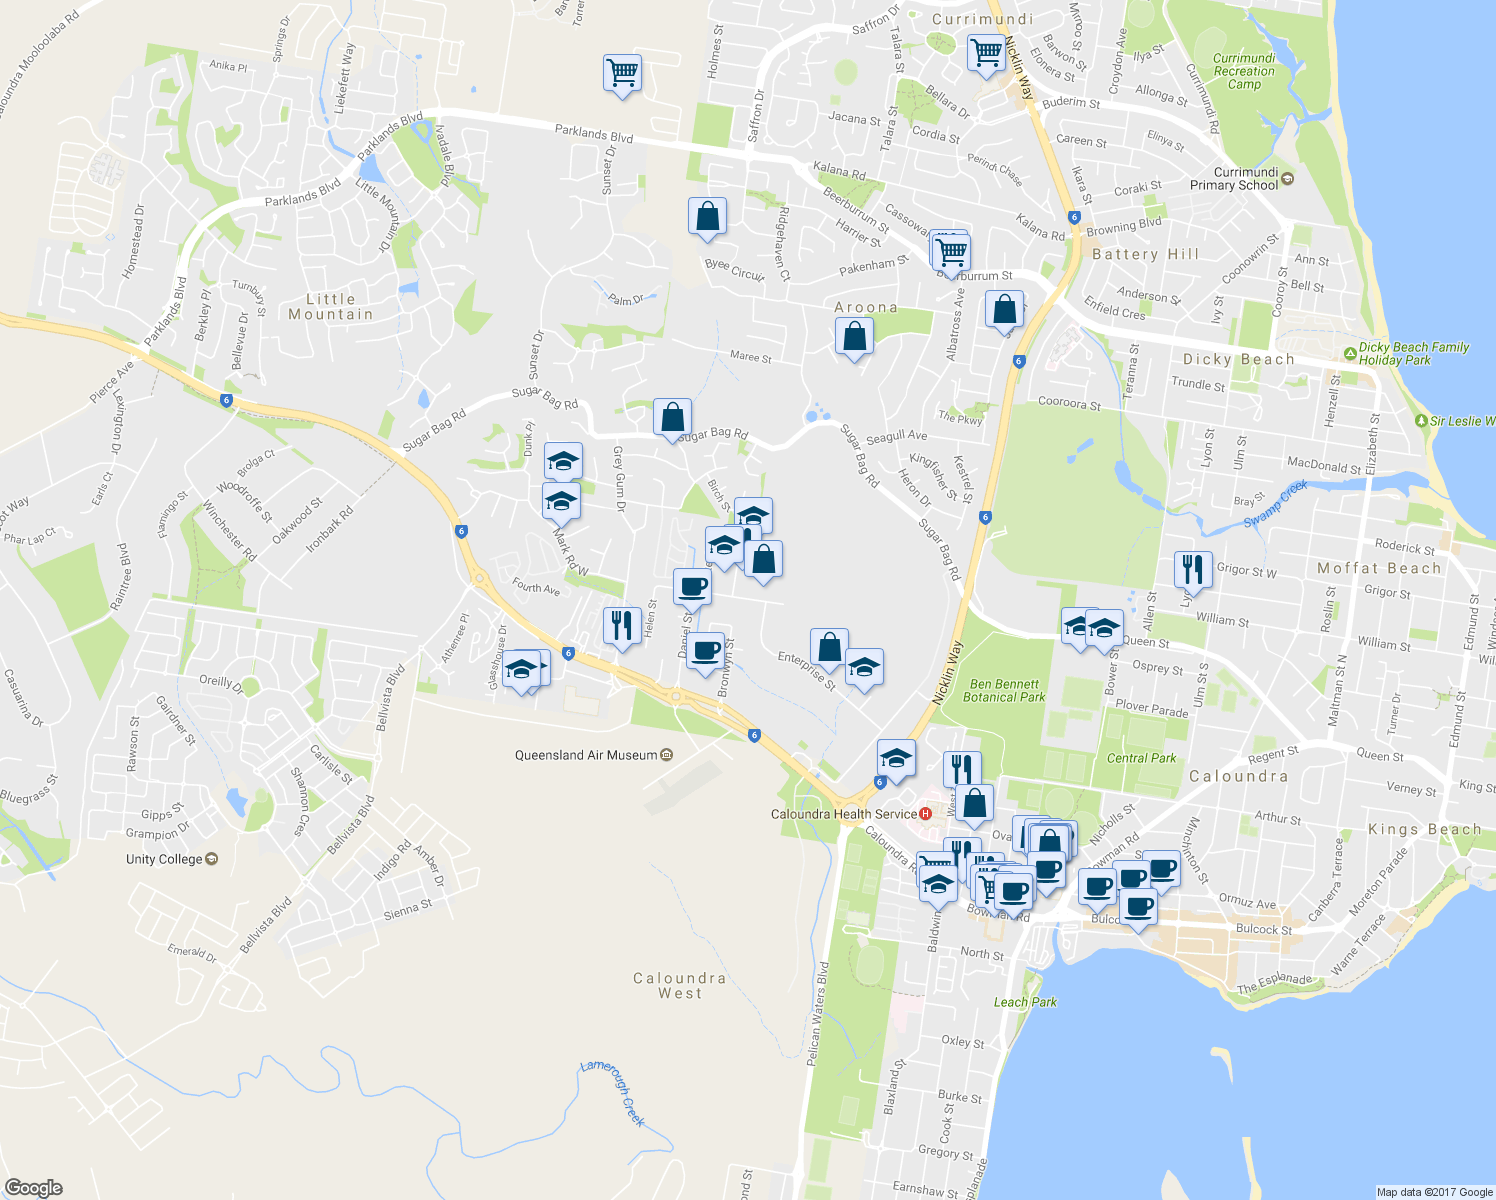Click the Currimundi suburb label
Image resolution: width=1496 pixels, height=1200 pixels.
[x=983, y=19]
